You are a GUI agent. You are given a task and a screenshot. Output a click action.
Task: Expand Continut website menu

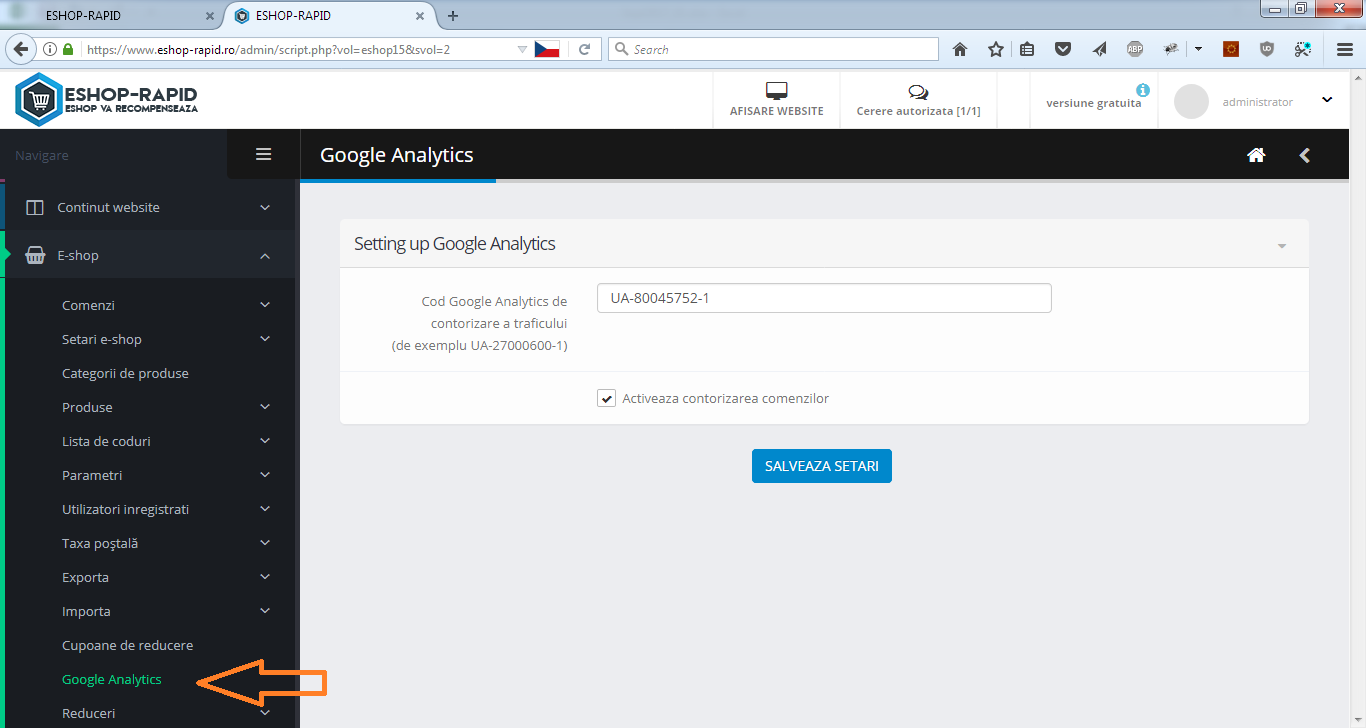click(265, 208)
